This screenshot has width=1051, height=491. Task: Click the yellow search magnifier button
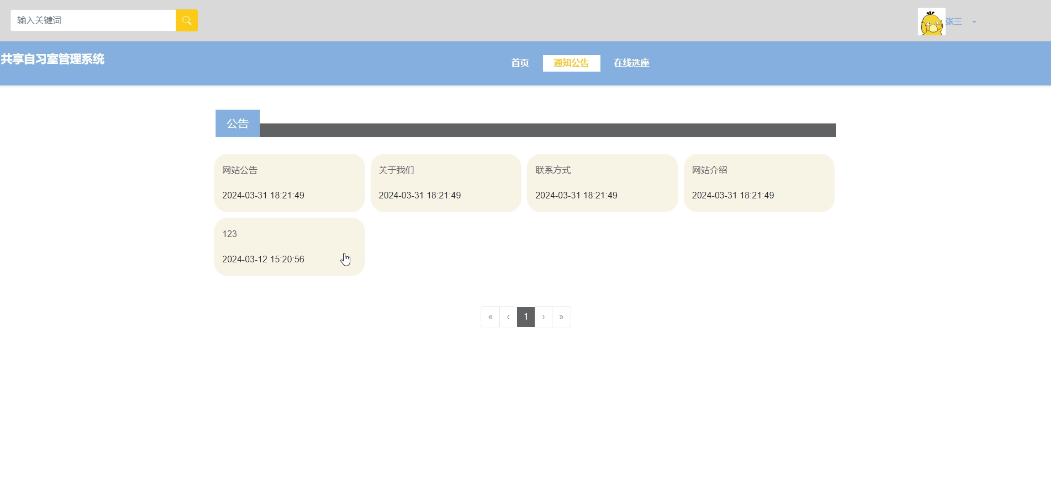pyautogui.click(x=186, y=20)
